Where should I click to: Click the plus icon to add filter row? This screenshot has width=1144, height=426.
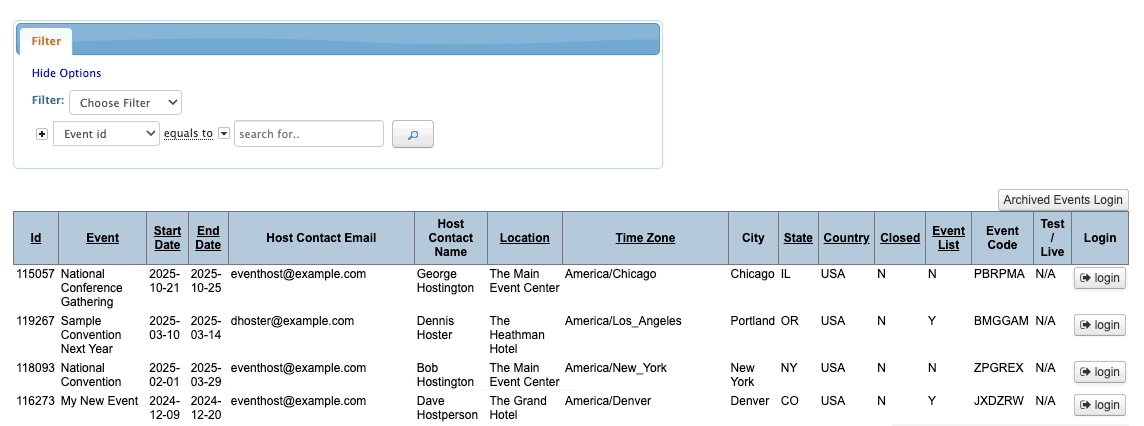click(x=42, y=134)
